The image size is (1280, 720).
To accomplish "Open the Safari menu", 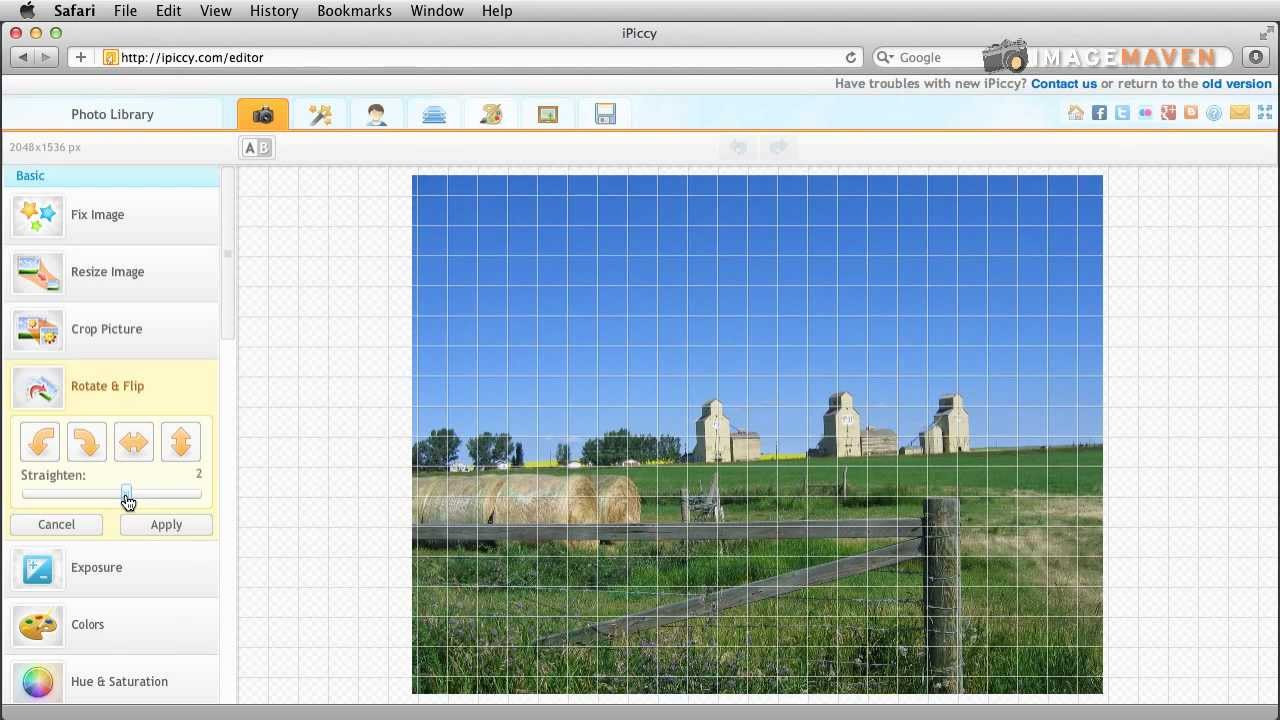I will (75, 10).
